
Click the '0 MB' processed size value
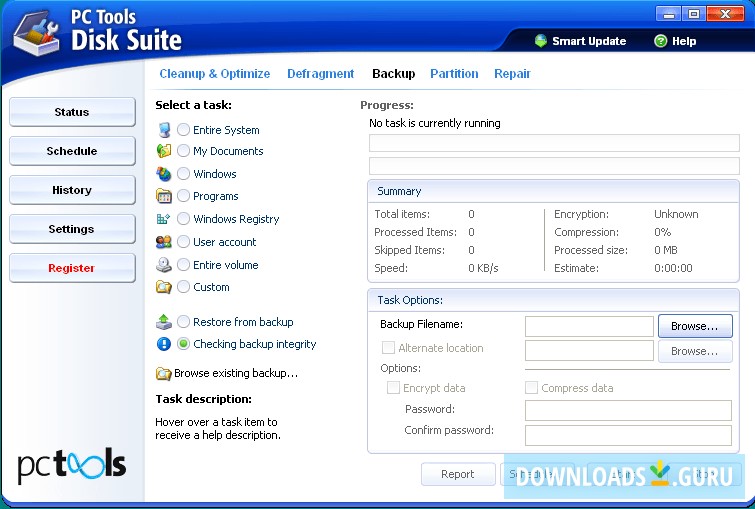[x=665, y=250]
